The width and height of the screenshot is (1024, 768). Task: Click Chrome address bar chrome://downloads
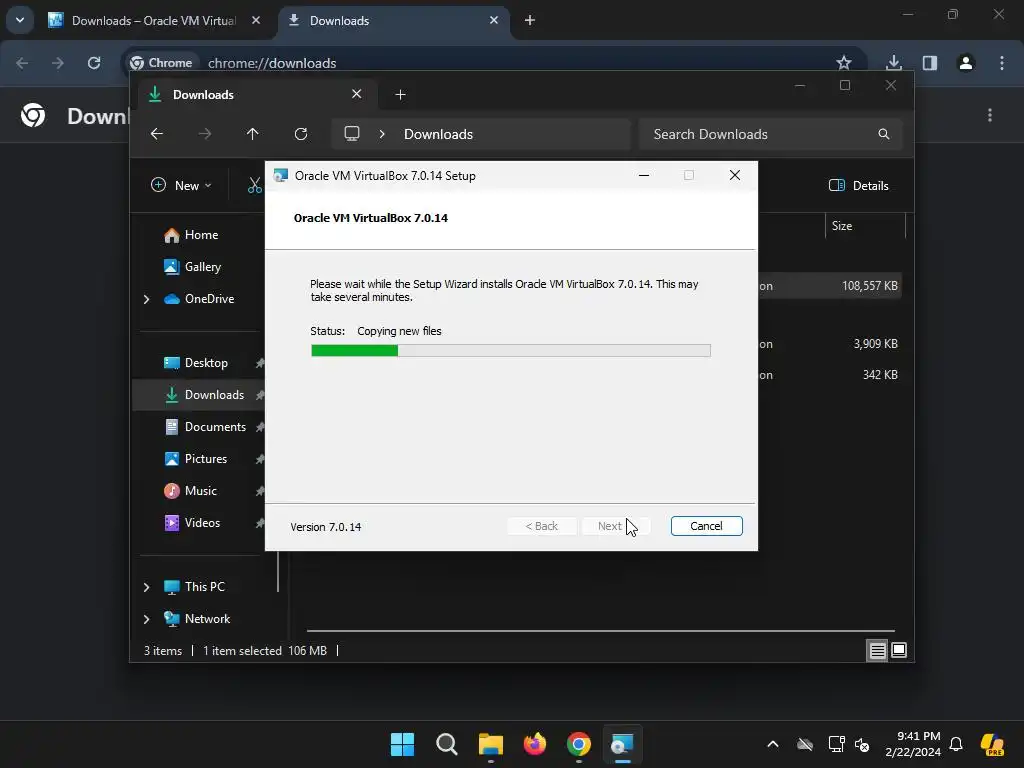click(x=272, y=63)
